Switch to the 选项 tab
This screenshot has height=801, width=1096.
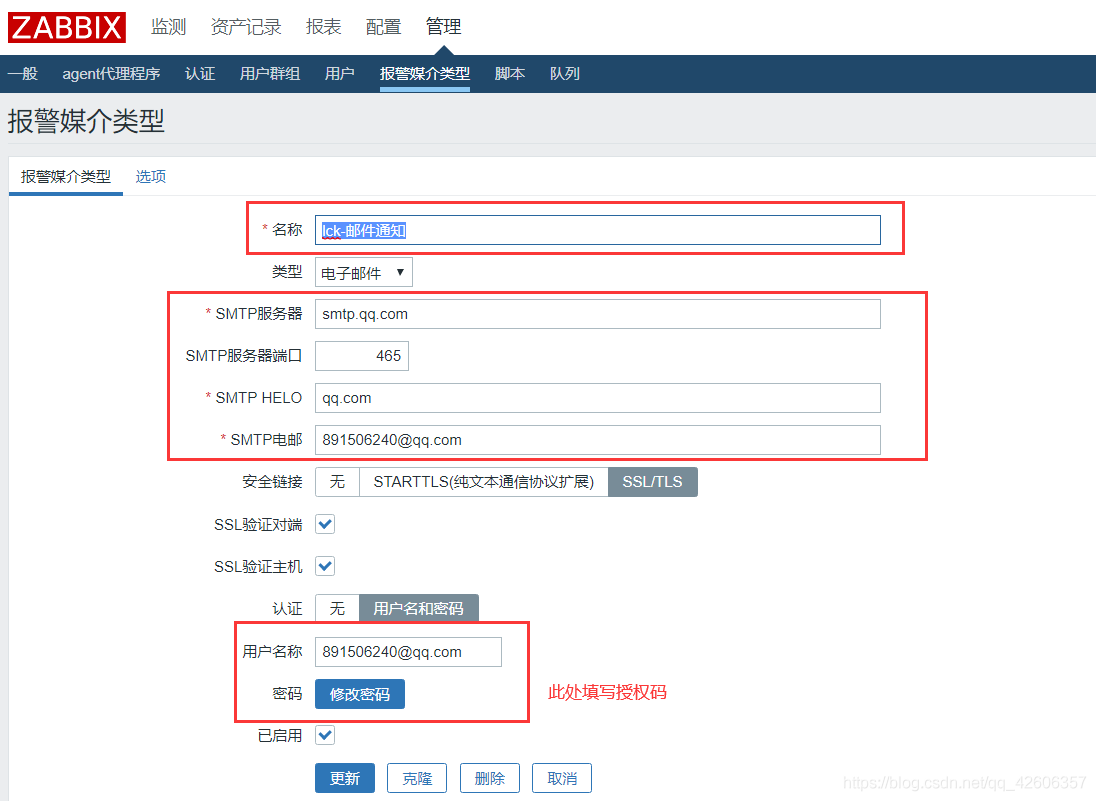point(151,176)
